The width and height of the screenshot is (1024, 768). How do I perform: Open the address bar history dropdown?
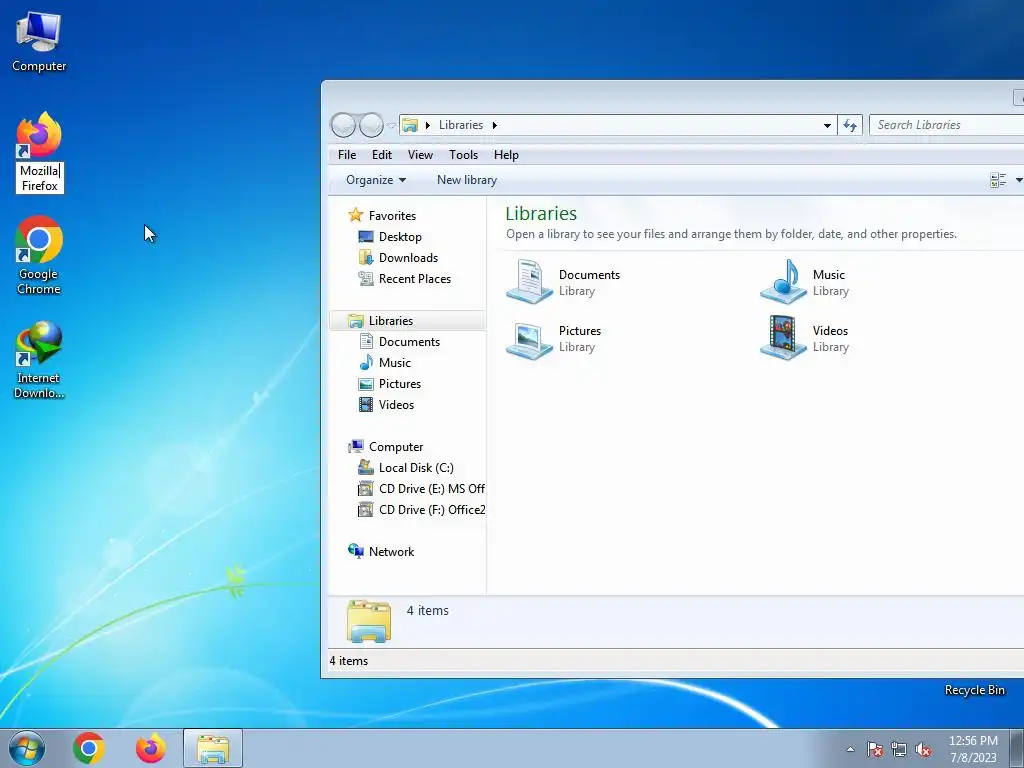click(x=827, y=125)
